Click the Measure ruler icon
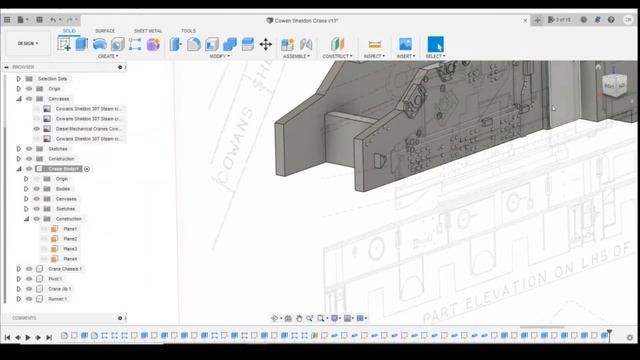 [x=374, y=44]
